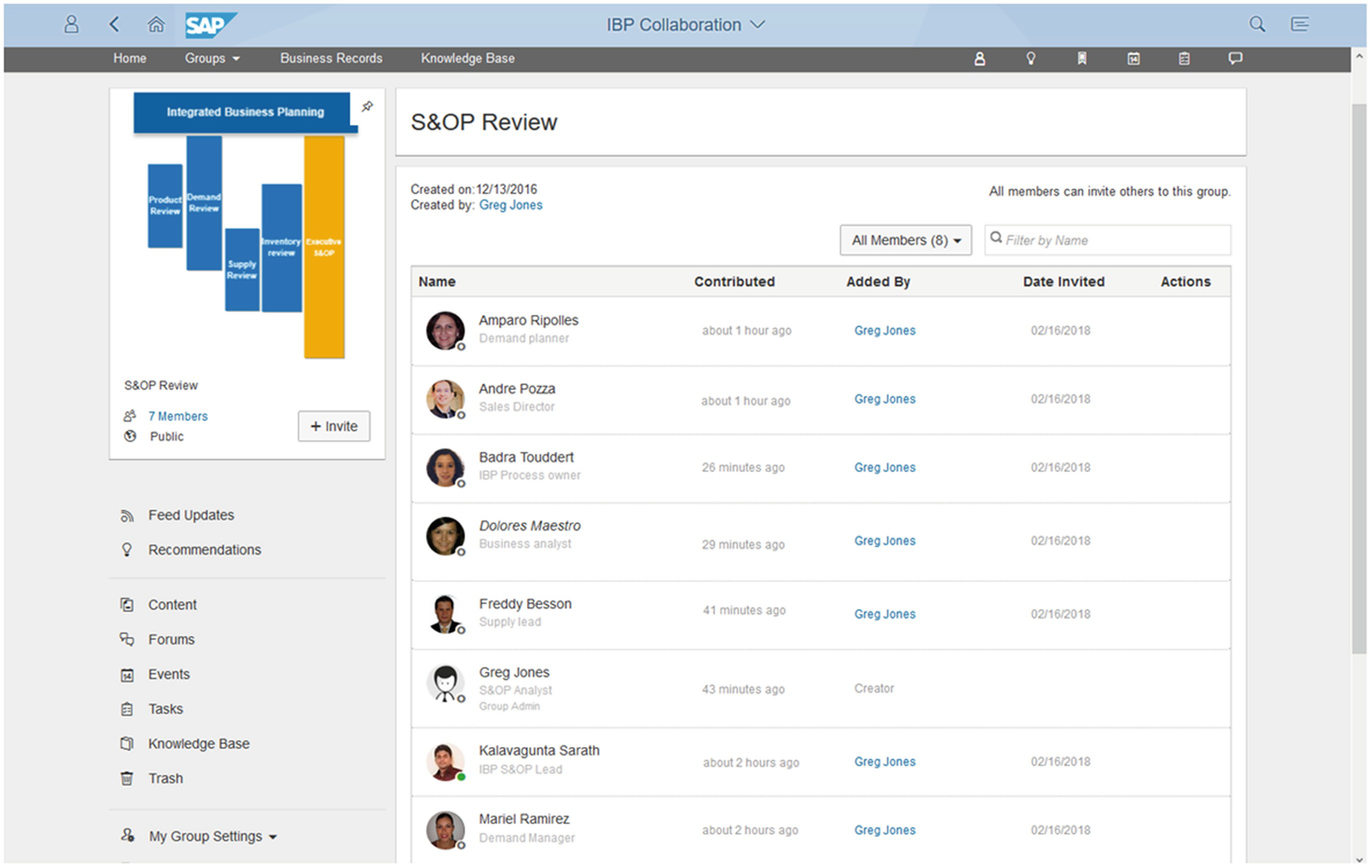Open the Knowledge Base tab
Image resolution: width=1370 pixels, height=867 pixels.
pyautogui.click(x=467, y=59)
